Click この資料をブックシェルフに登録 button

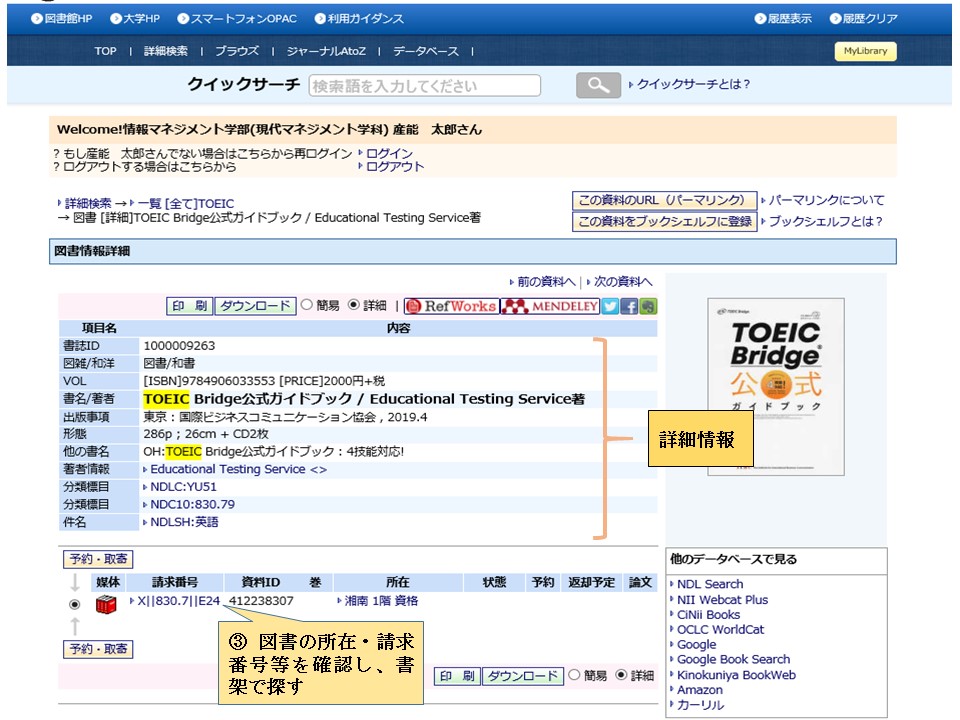(664, 222)
